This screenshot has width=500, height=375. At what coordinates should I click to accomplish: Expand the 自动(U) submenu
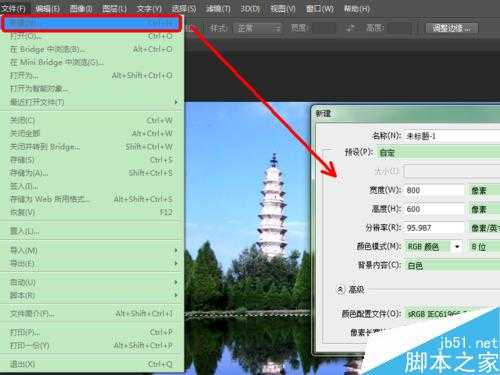click(92, 282)
